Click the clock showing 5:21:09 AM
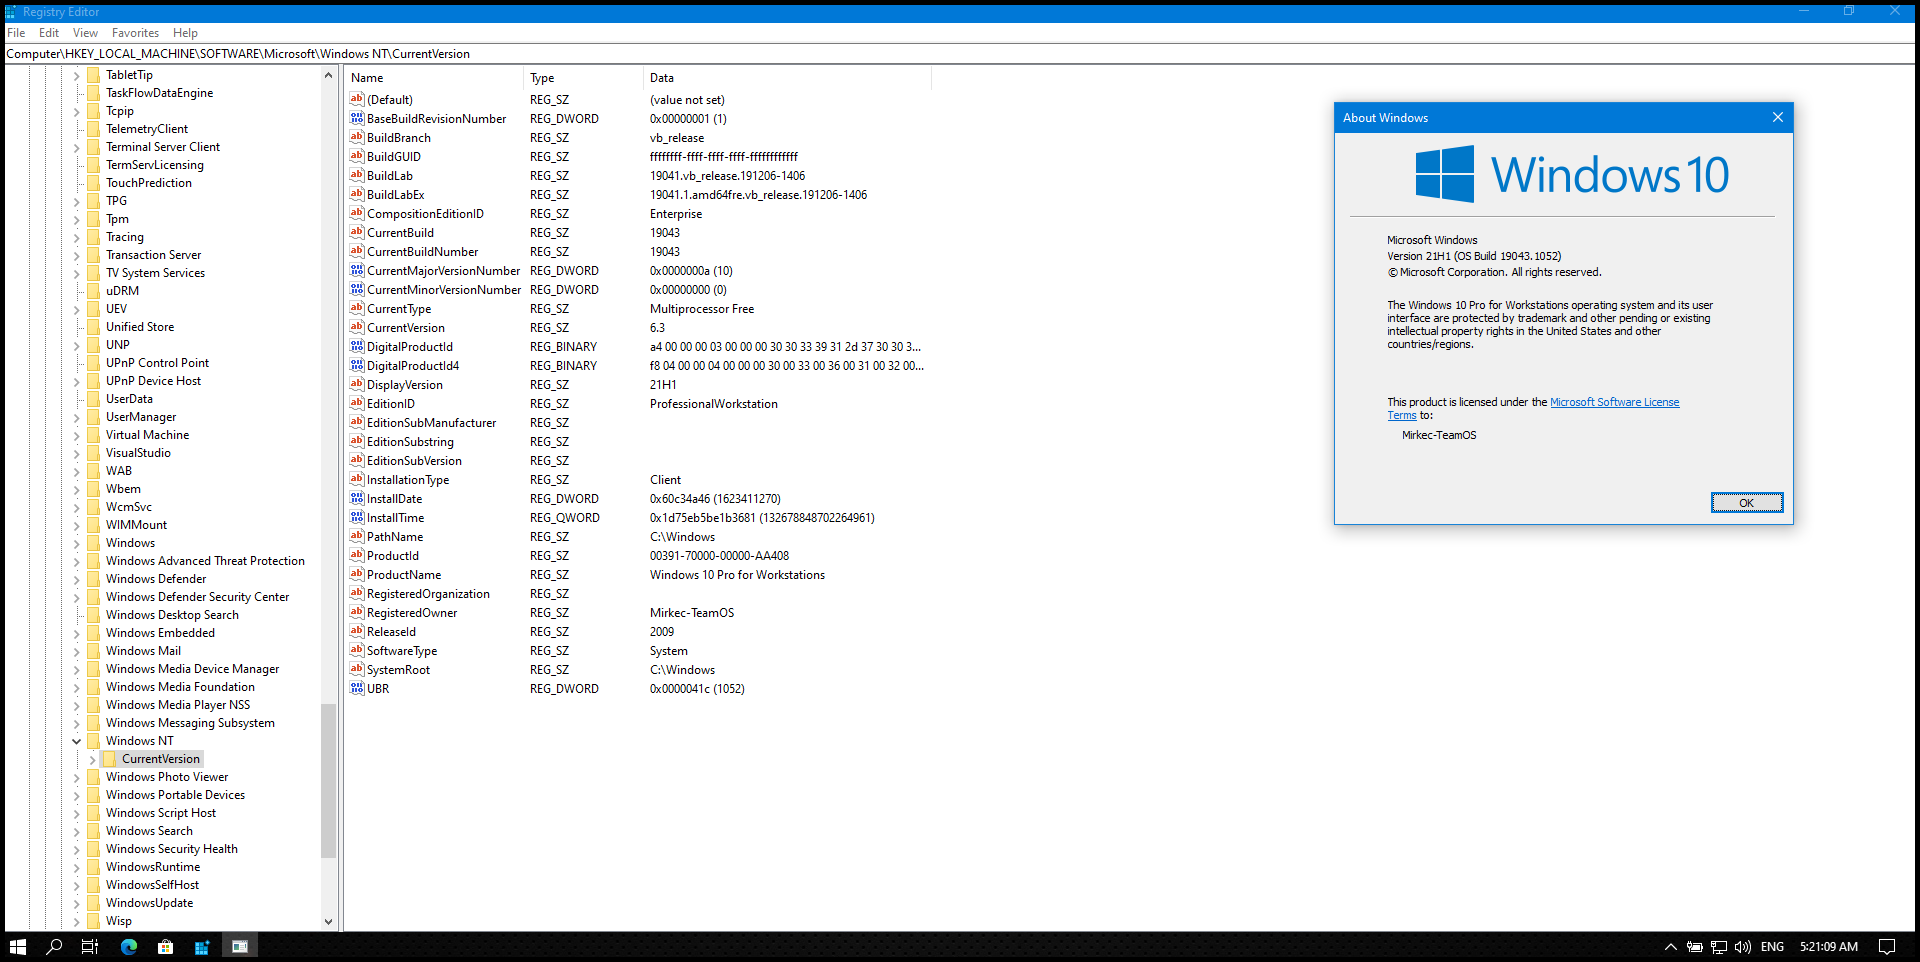 [x=1829, y=947]
